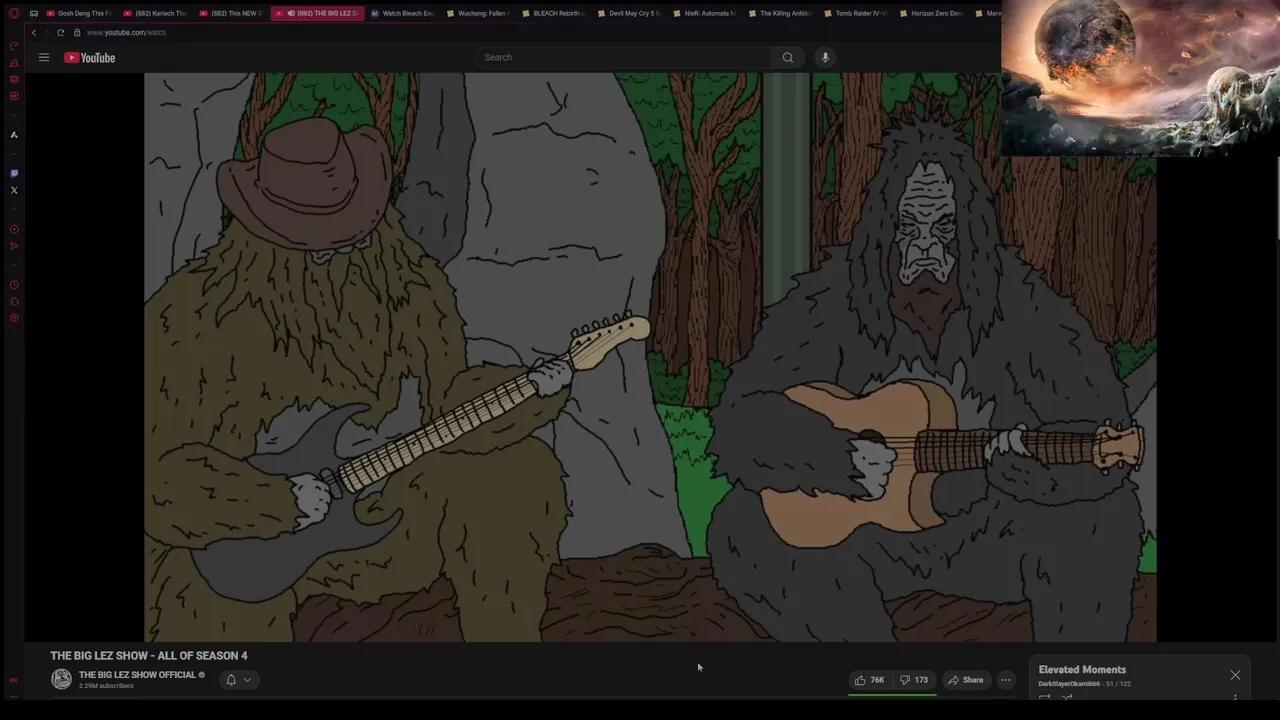This screenshot has width=1280, height=720.
Task: Open THE BIG LEZ SHOW OFFICIAL channel link
Action: click(137, 675)
